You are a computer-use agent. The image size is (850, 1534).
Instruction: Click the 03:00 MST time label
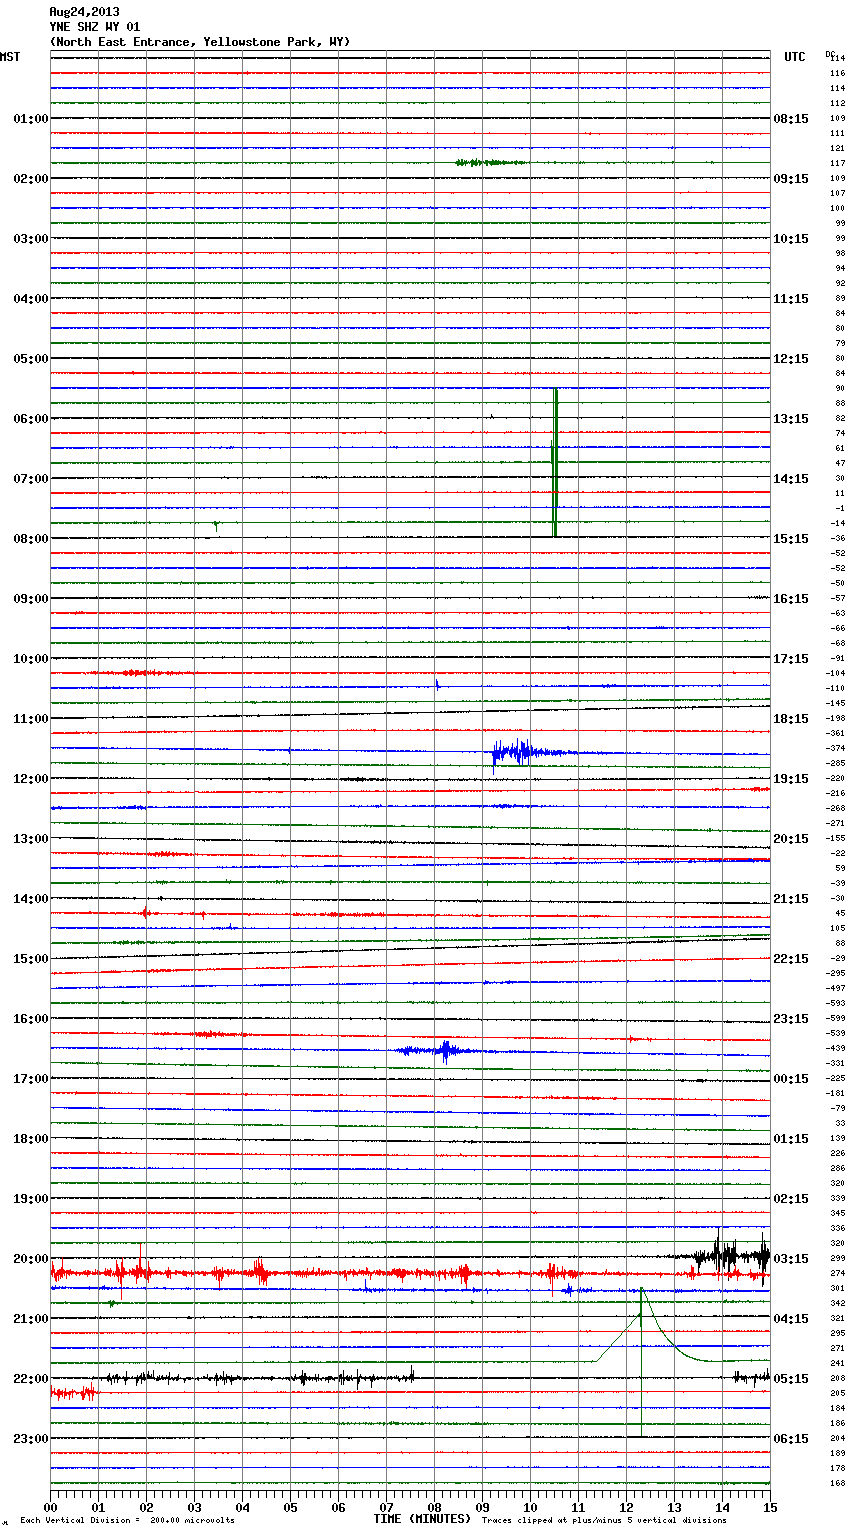31,239
